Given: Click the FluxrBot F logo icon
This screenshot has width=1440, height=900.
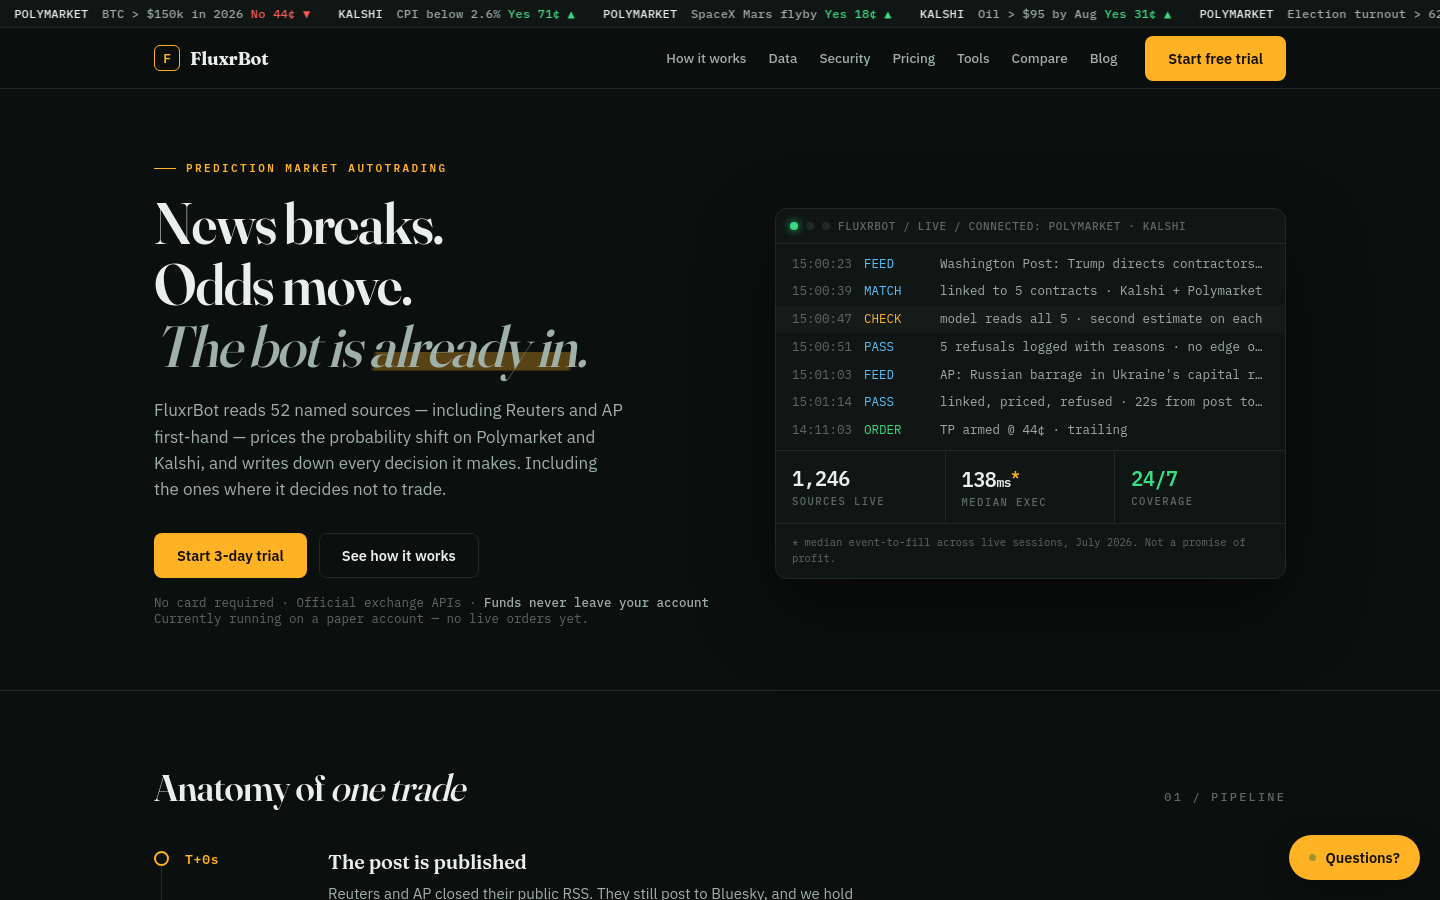Looking at the screenshot, I should coord(167,58).
